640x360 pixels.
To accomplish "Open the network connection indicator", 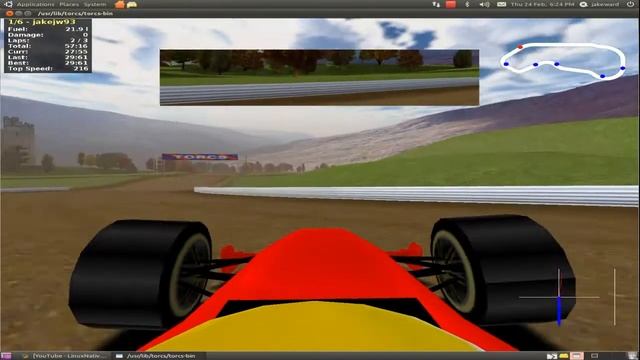I will [x=436, y=4].
